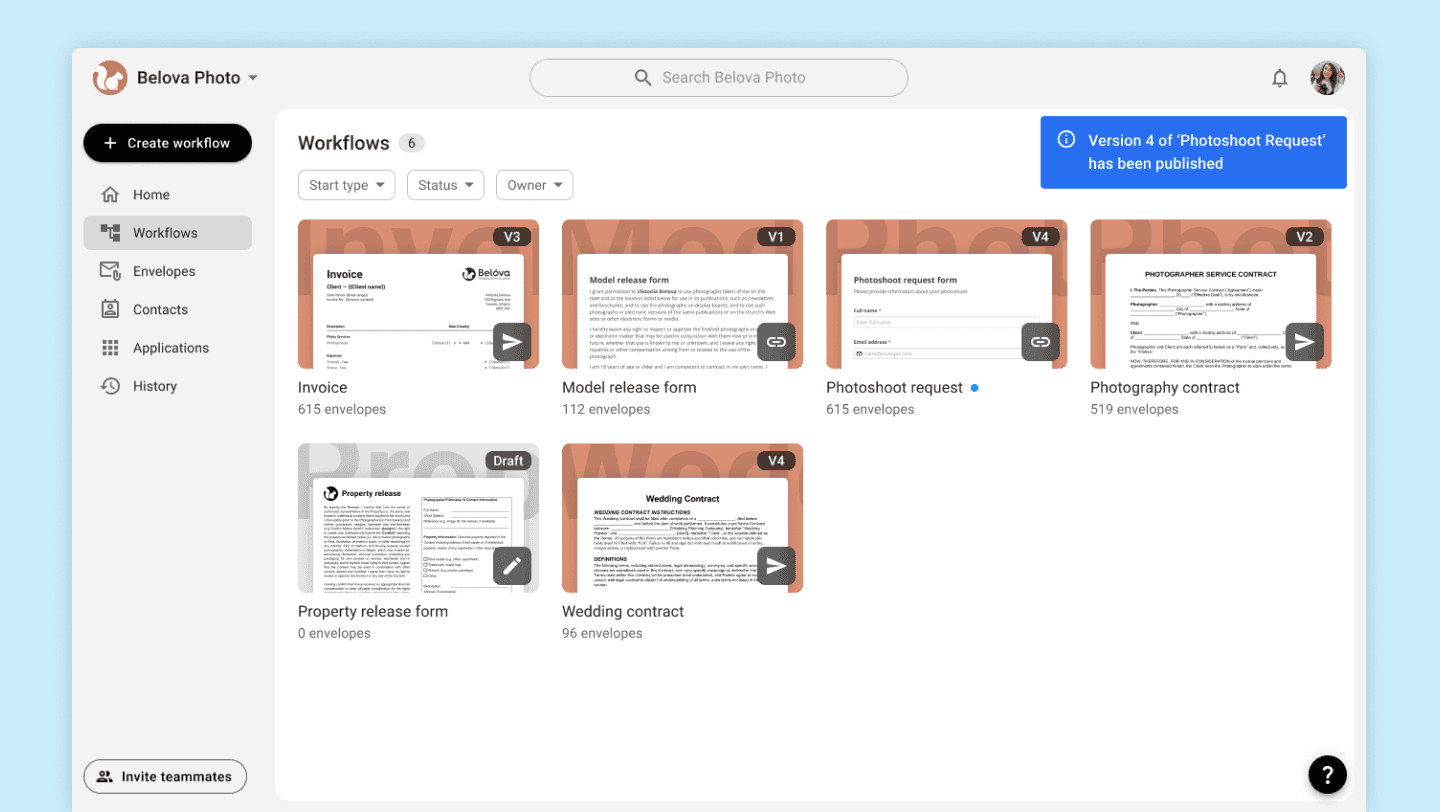
Task: Click the link icon on Photoshoot request card
Action: [1040, 342]
